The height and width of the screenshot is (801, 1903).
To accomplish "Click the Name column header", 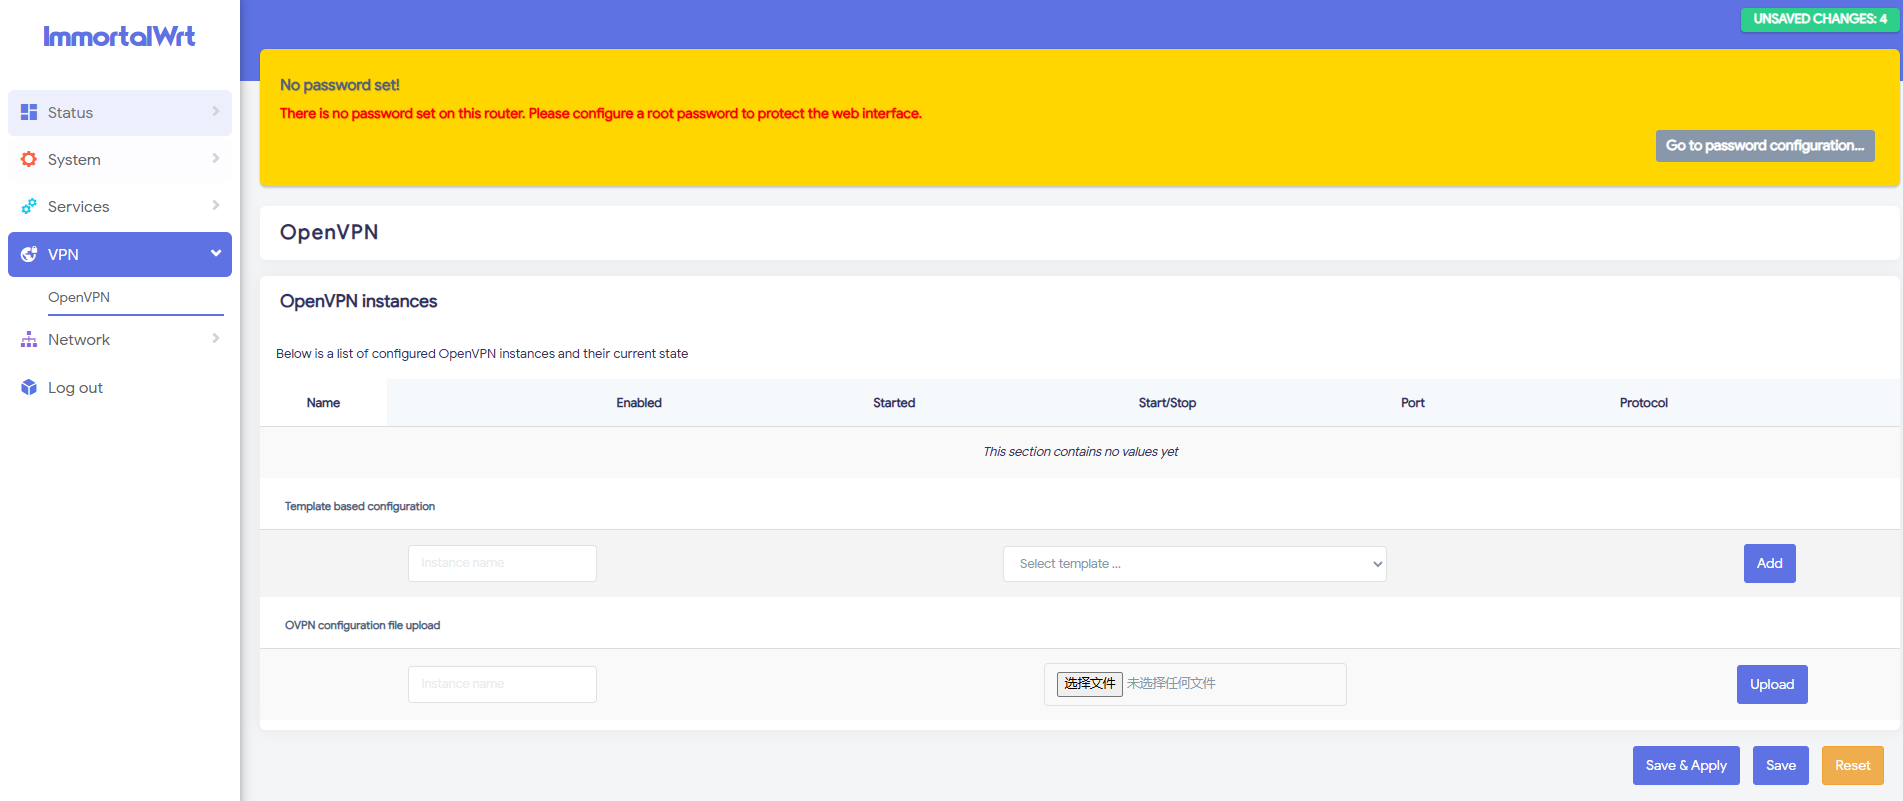I will tap(323, 403).
